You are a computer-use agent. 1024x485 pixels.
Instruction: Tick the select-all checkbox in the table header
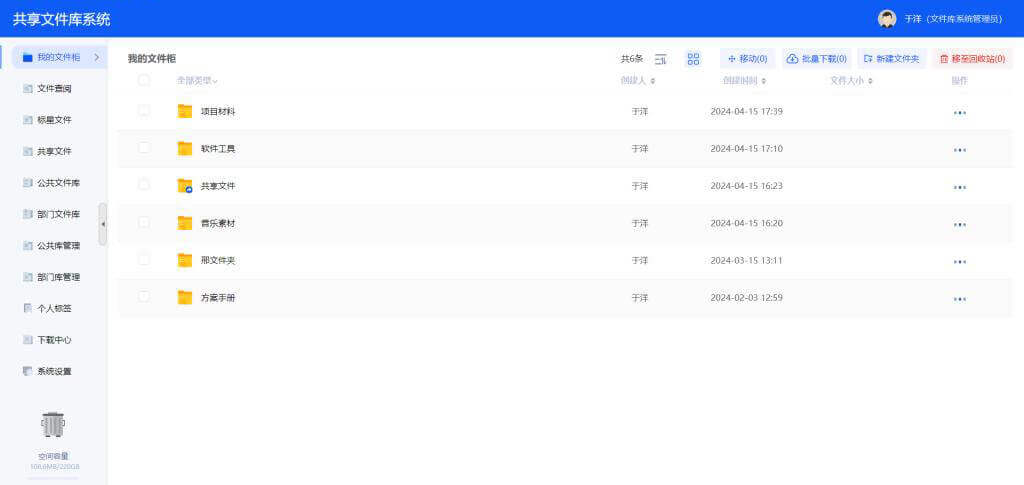pyautogui.click(x=144, y=80)
